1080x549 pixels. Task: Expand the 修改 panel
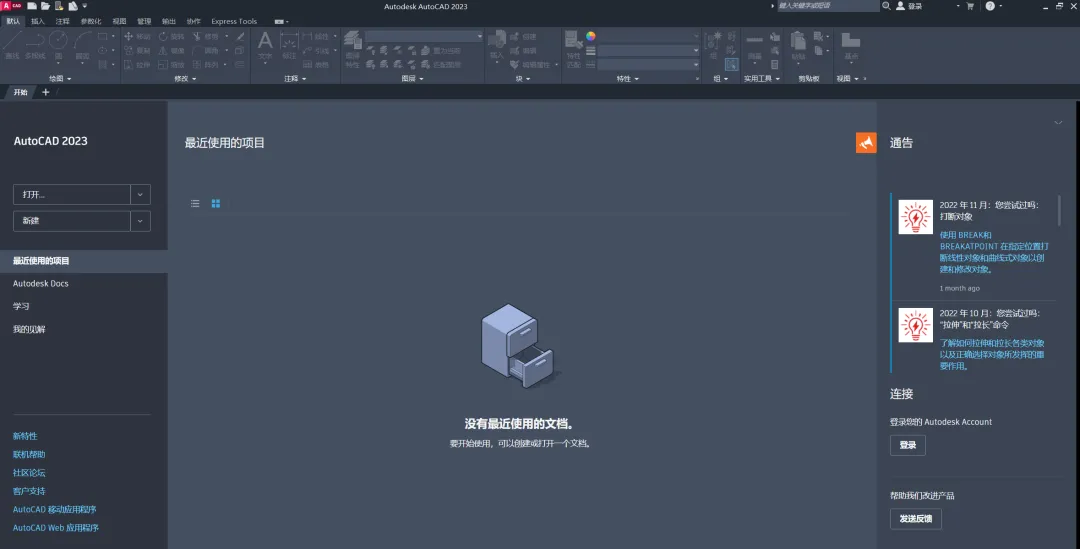(185, 79)
